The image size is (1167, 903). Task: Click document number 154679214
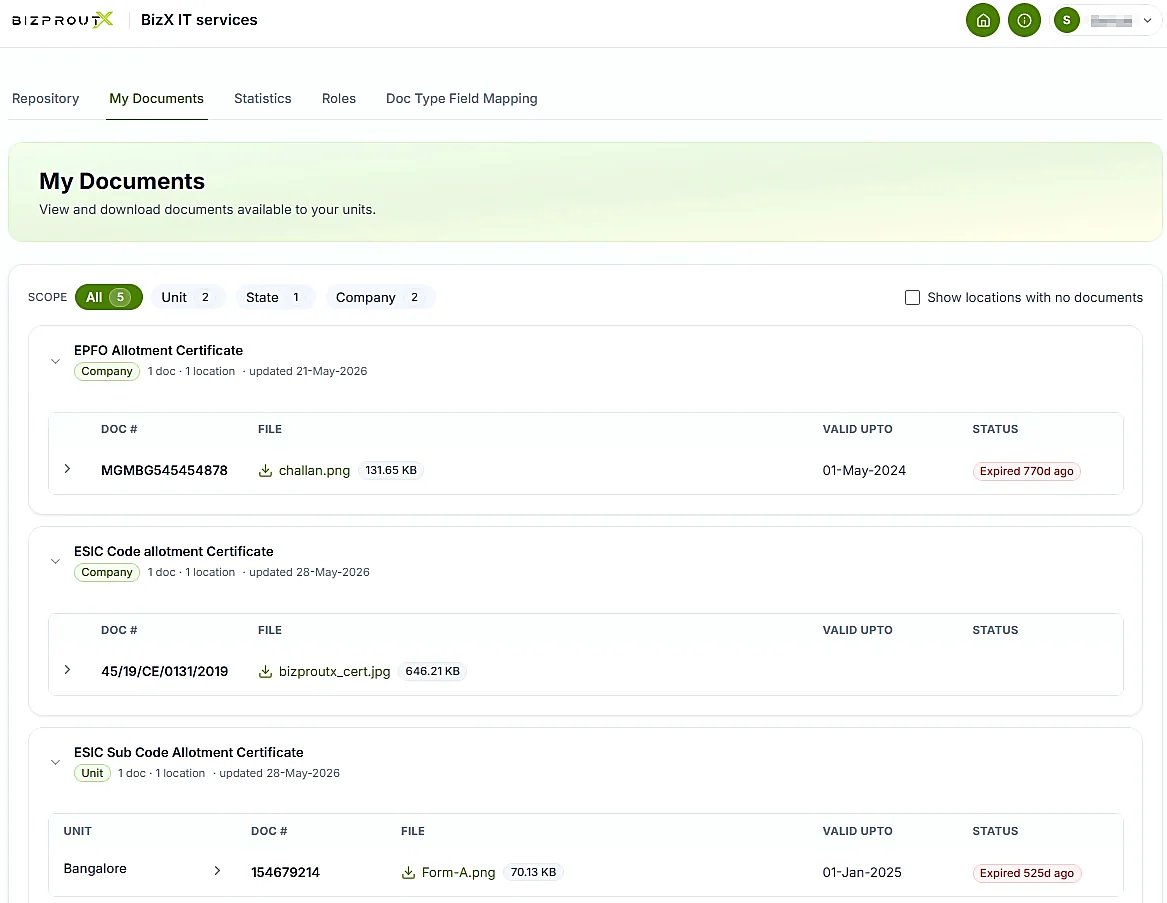(x=285, y=872)
